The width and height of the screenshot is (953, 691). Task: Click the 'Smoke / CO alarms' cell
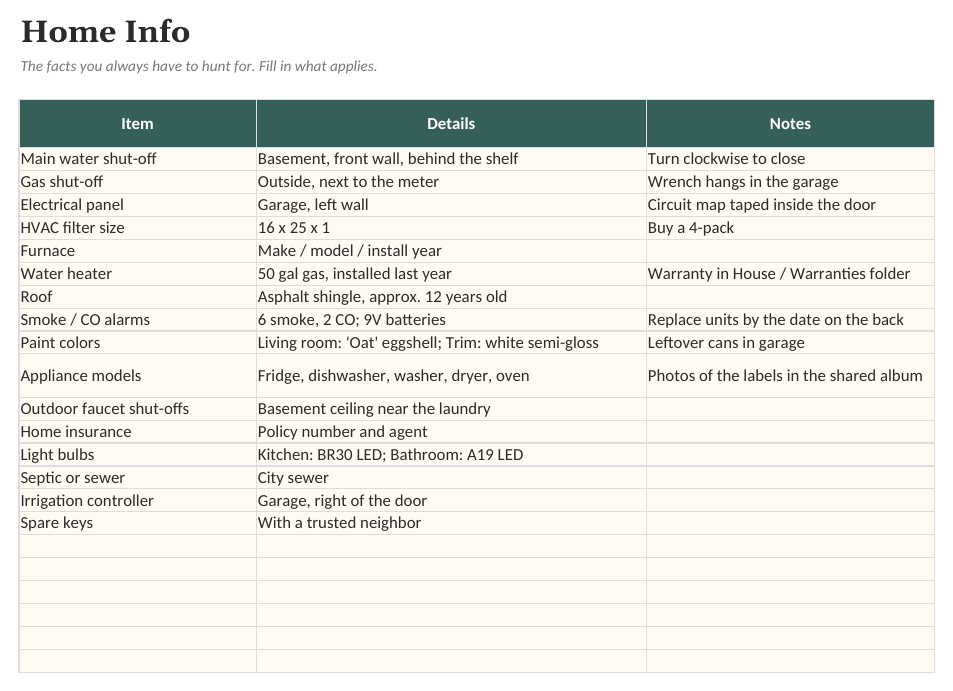(138, 320)
